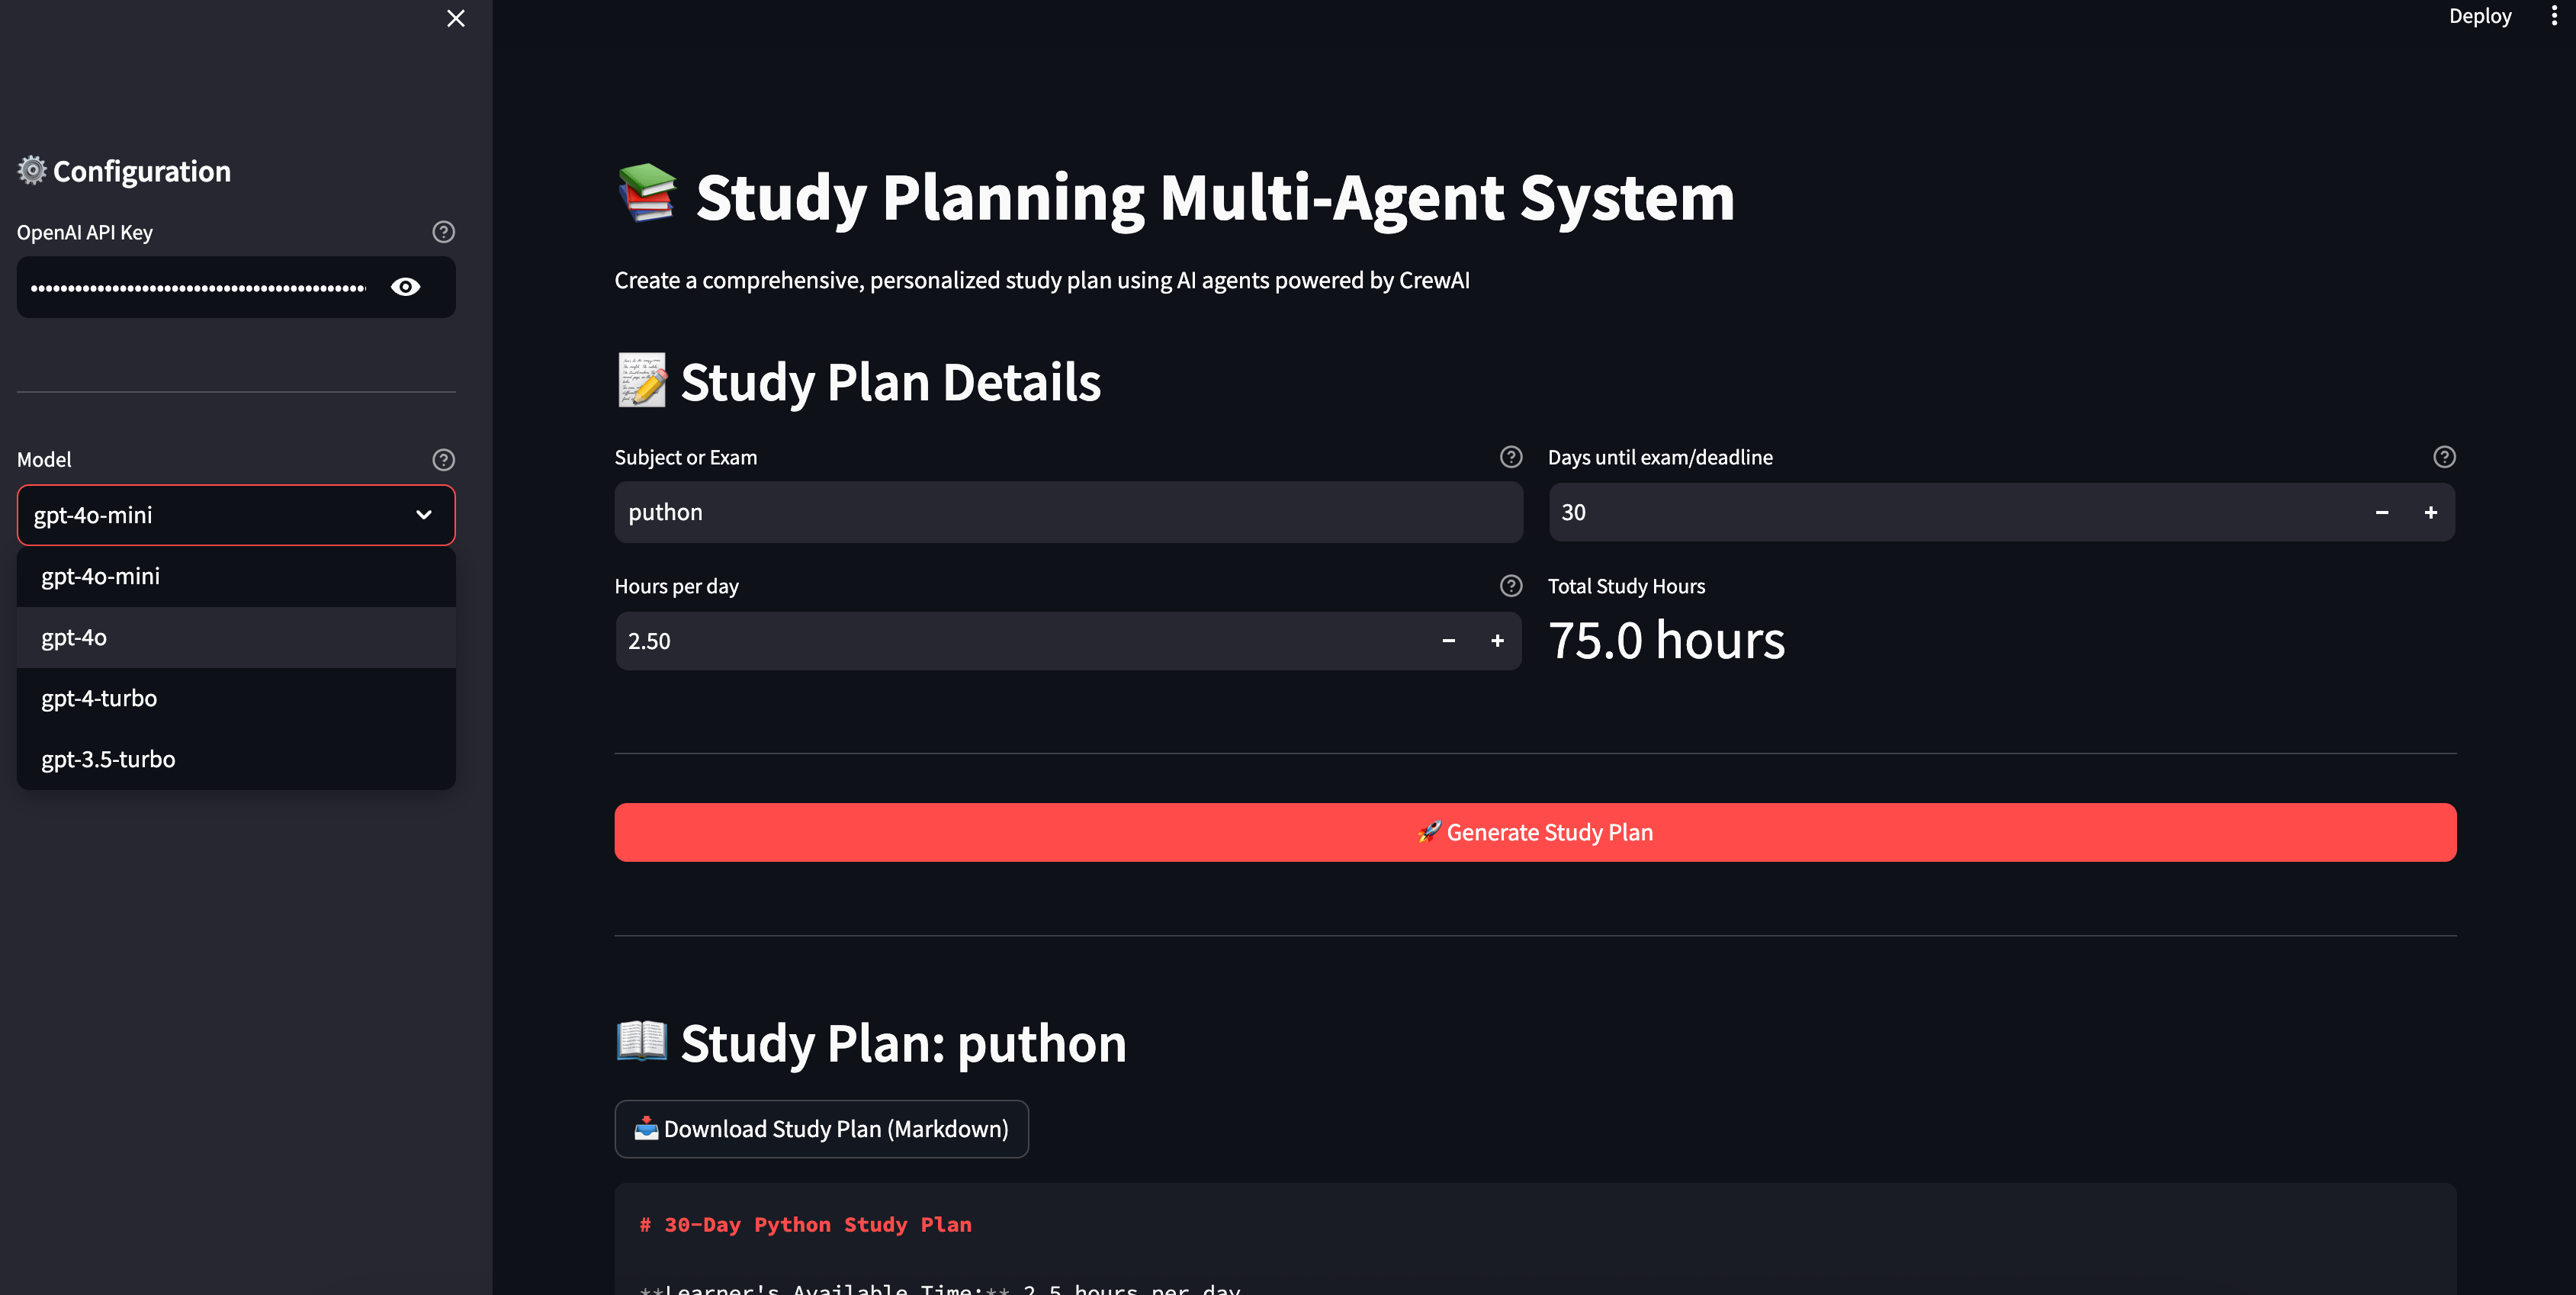The height and width of the screenshot is (1295, 2576).
Task: Click the Generate Study Plan button
Action: pos(1535,832)
